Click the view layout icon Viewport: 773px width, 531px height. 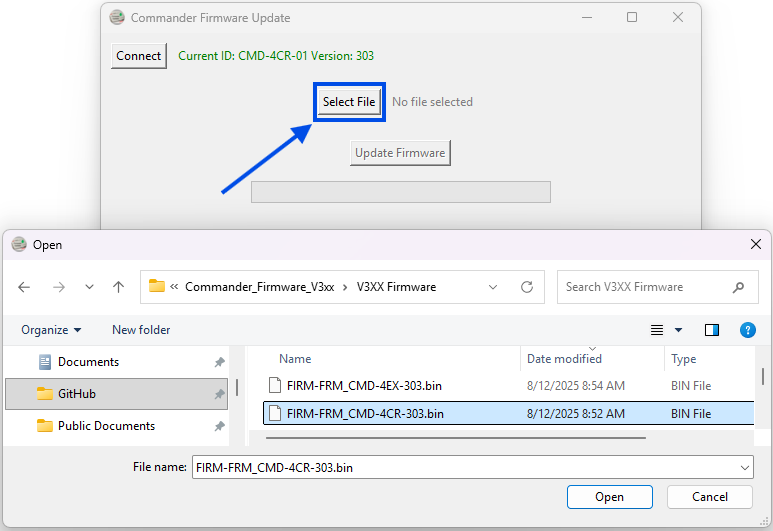click(x=657, y=330)
